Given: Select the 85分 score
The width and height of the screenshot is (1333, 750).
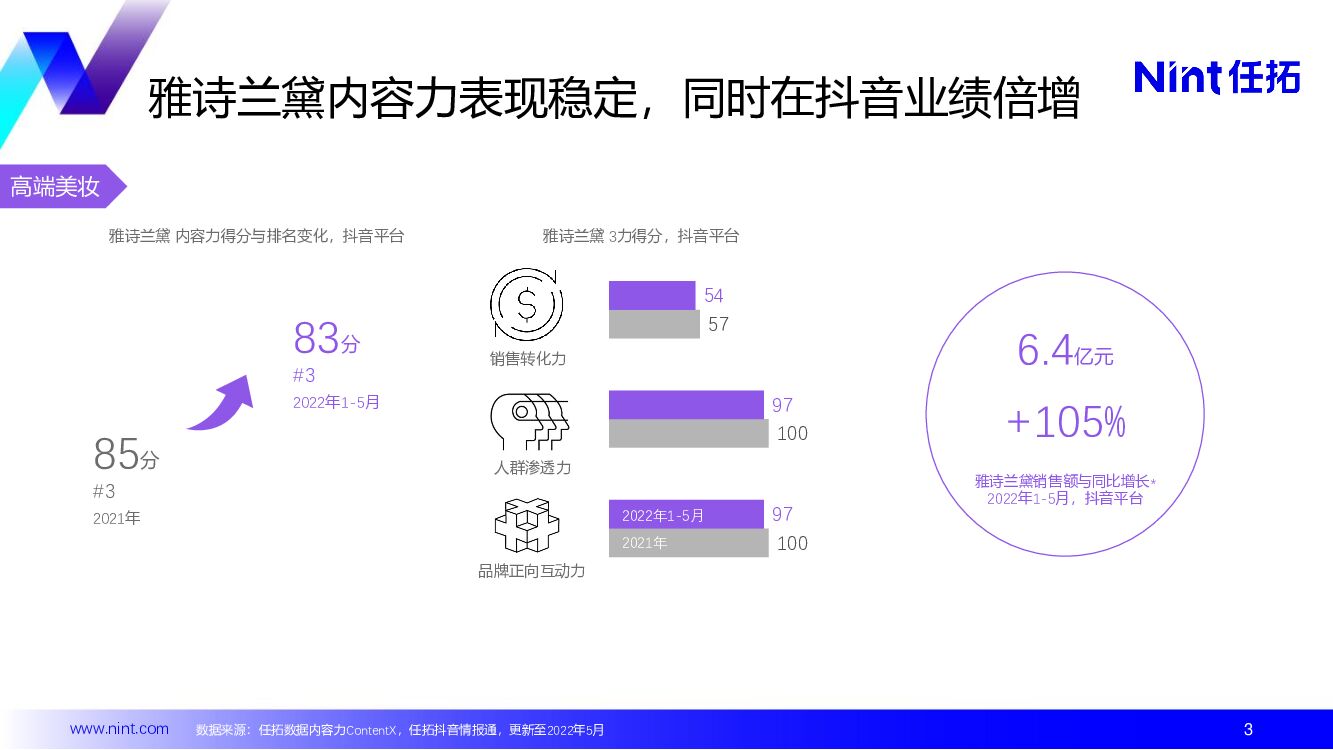Looking at the screenshot, I should coord(126,455).
